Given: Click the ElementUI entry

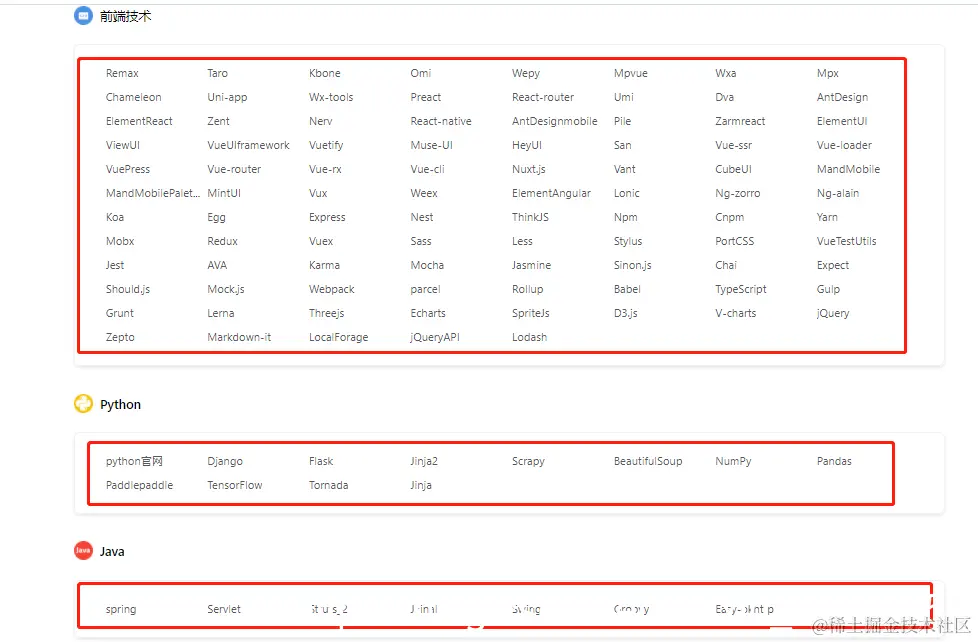Looking at the screenshot, I should pyautogui.click(x=842, y=121).
